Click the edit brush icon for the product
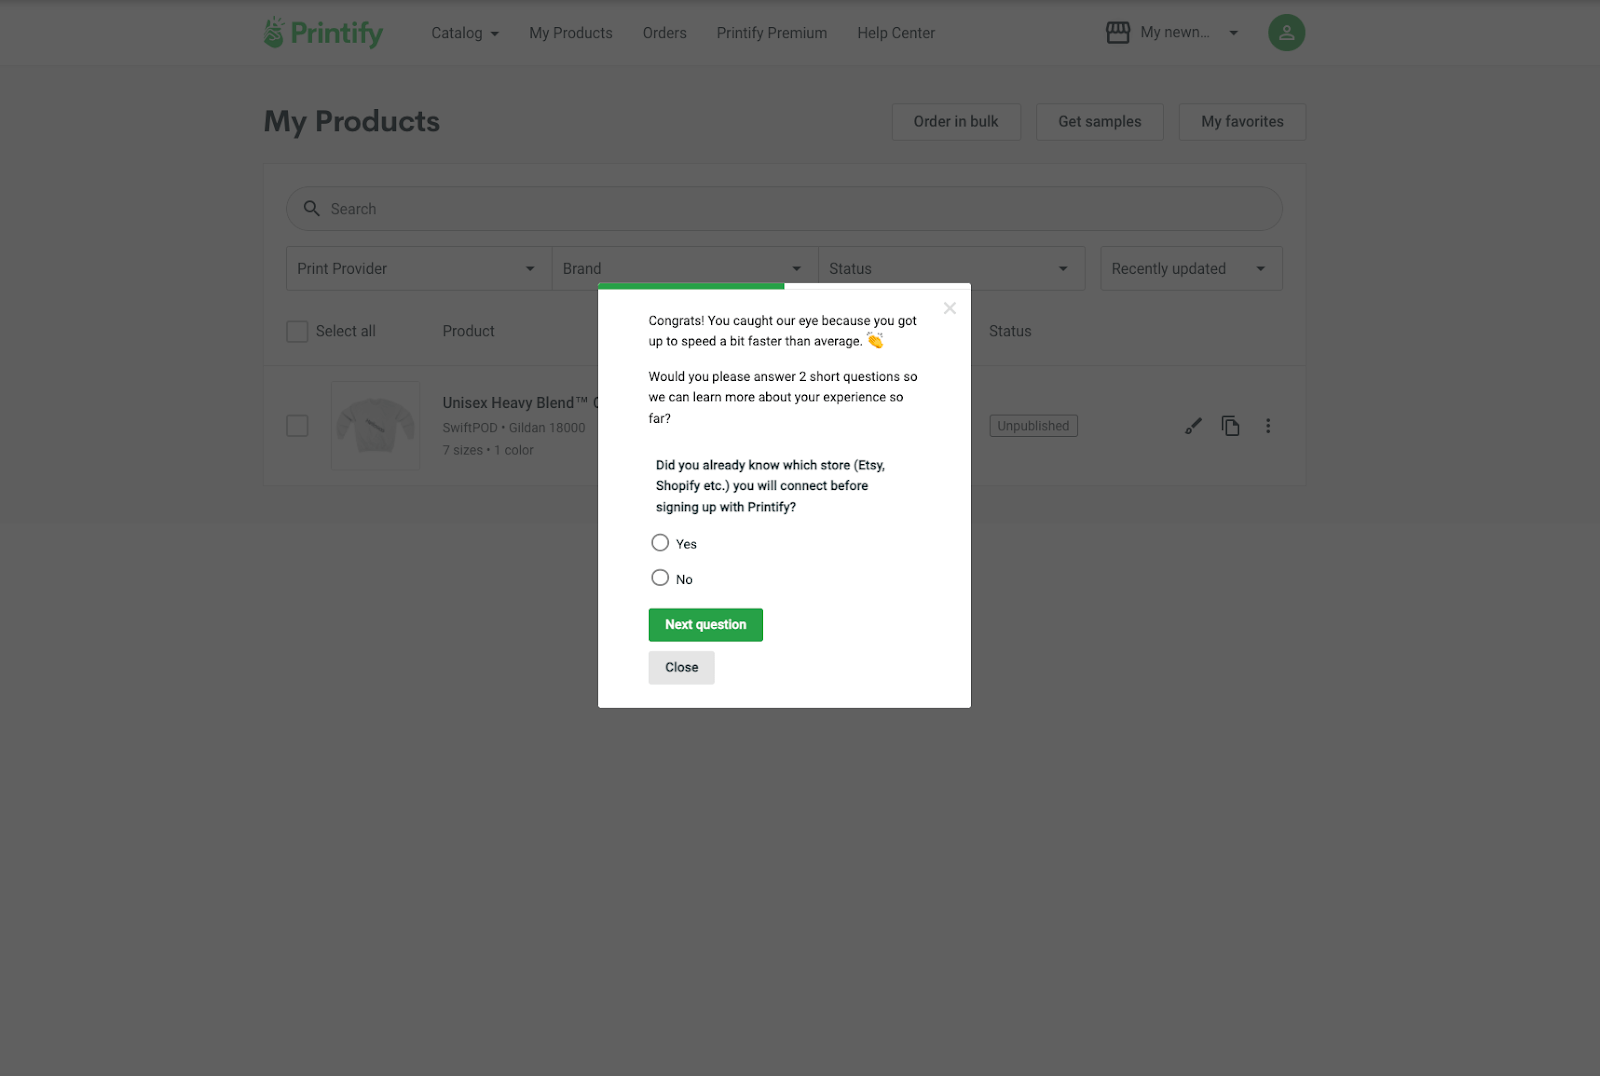Viewport: 1600px width, 1076px height. coord(1193,426)
